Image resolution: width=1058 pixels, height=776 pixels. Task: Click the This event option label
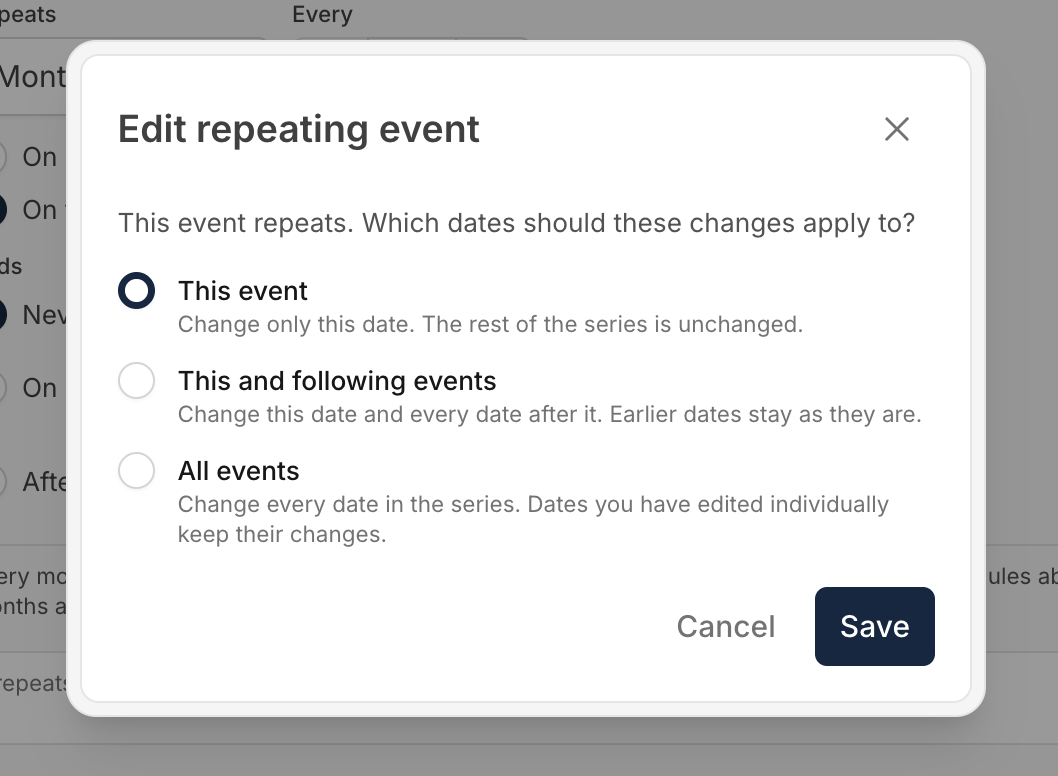point(243,291)
